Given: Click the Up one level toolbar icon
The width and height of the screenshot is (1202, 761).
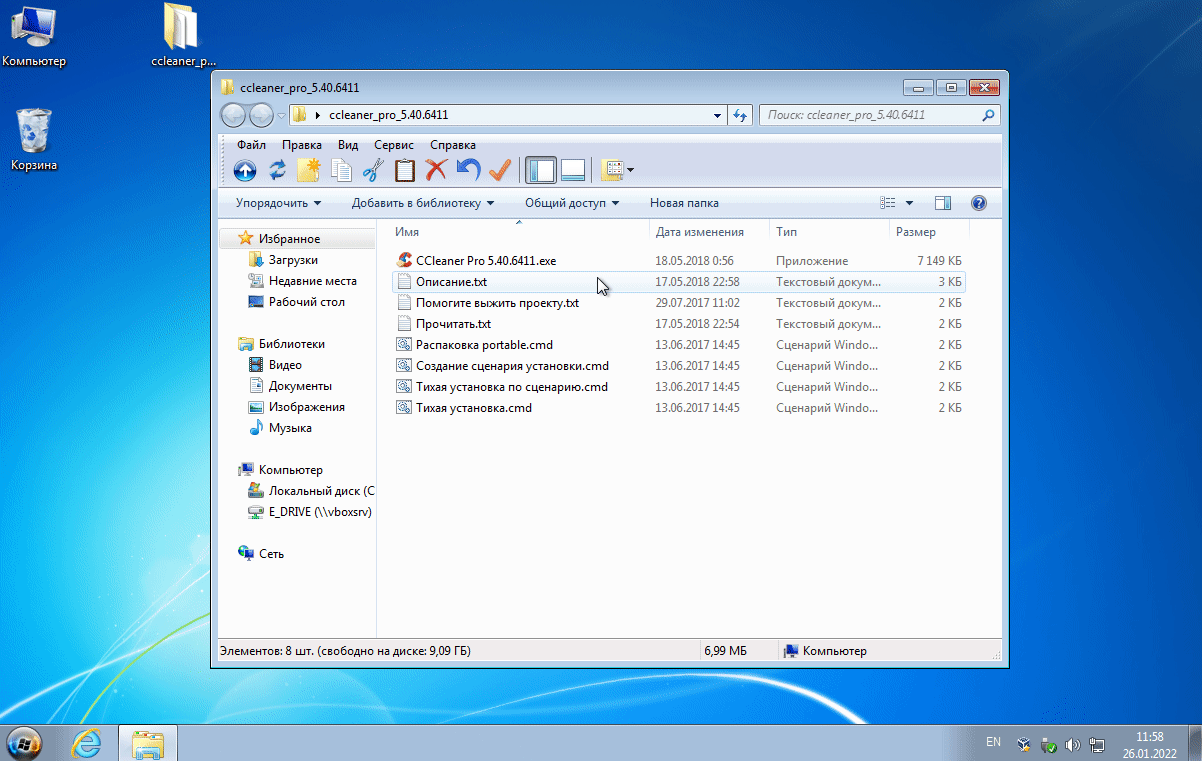Looking at the screenshot, I should tap(245, 171).
